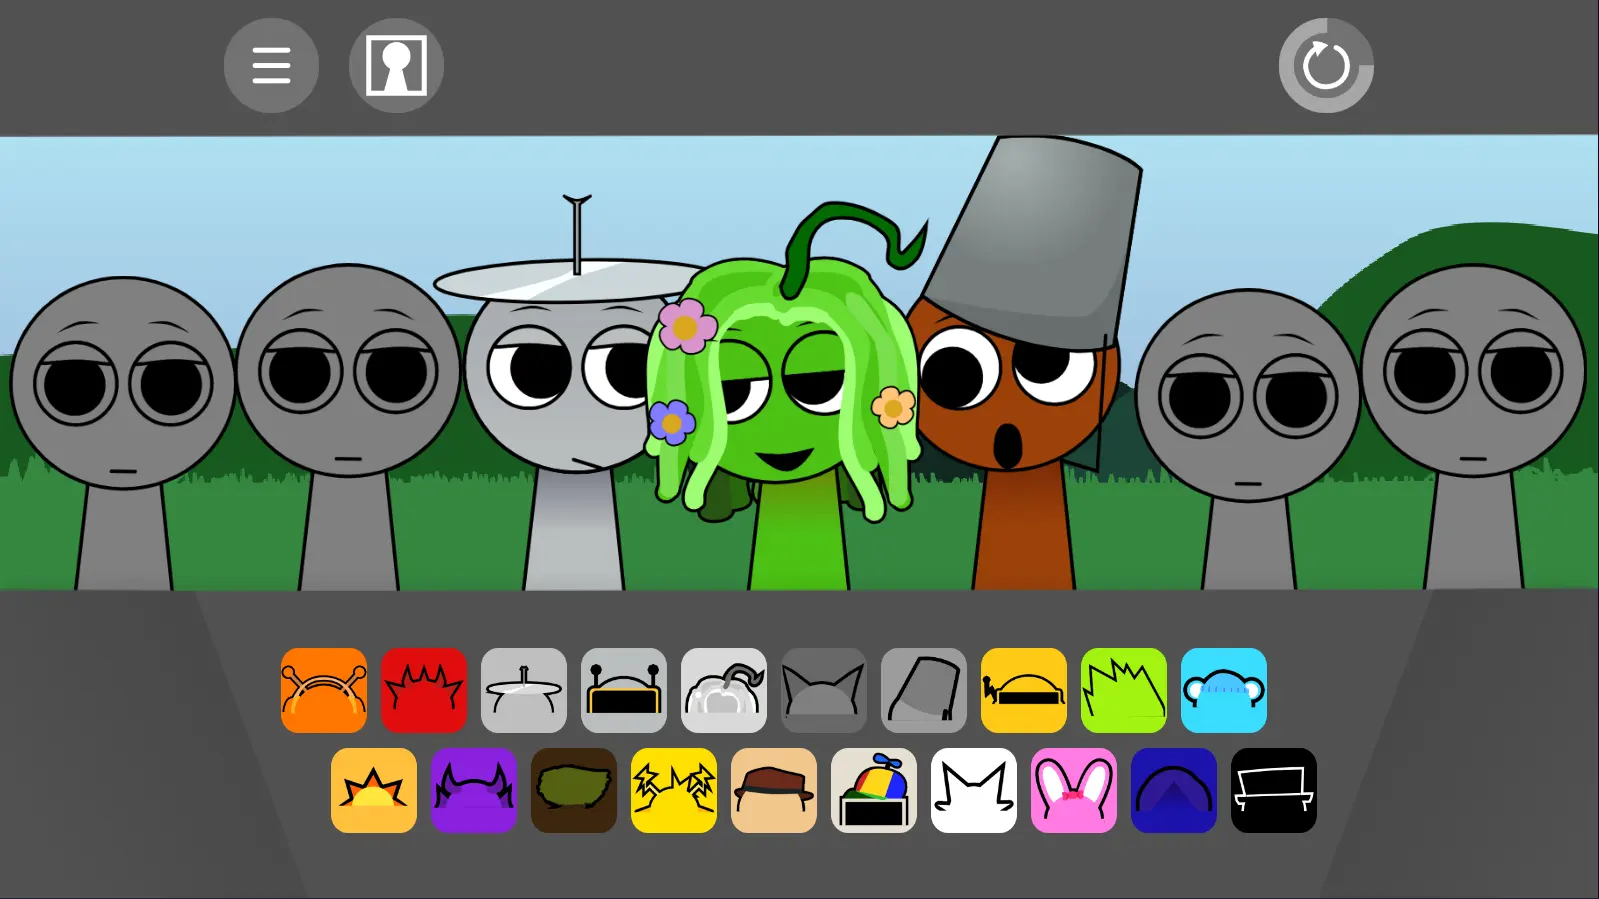Open the character portrait gallery button
The width and height of the screenshot is (1599, 899).
[x=396, y=66]
